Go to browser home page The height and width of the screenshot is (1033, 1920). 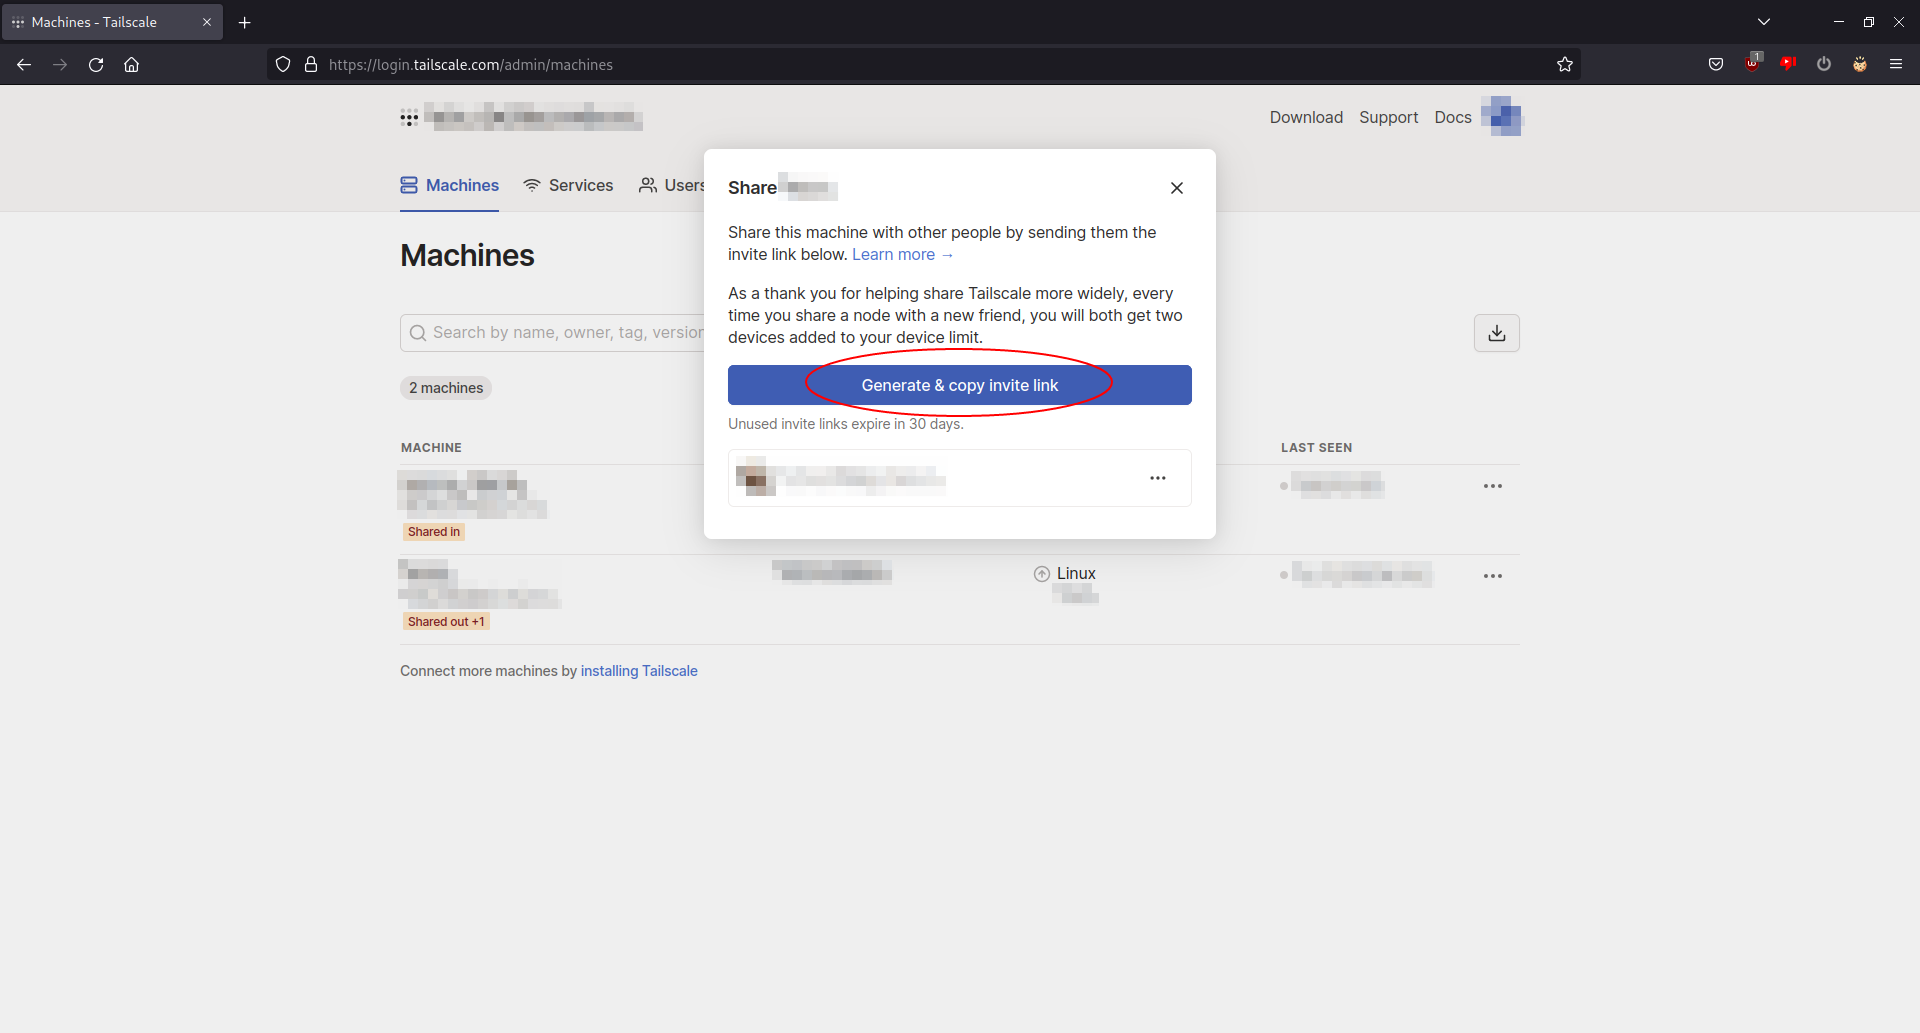tap(131, 65)
